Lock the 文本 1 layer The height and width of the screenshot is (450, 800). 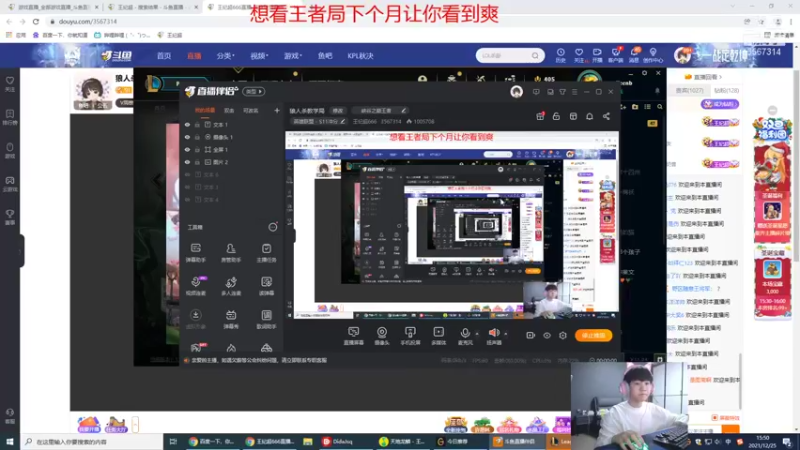(x=197, y=124)
